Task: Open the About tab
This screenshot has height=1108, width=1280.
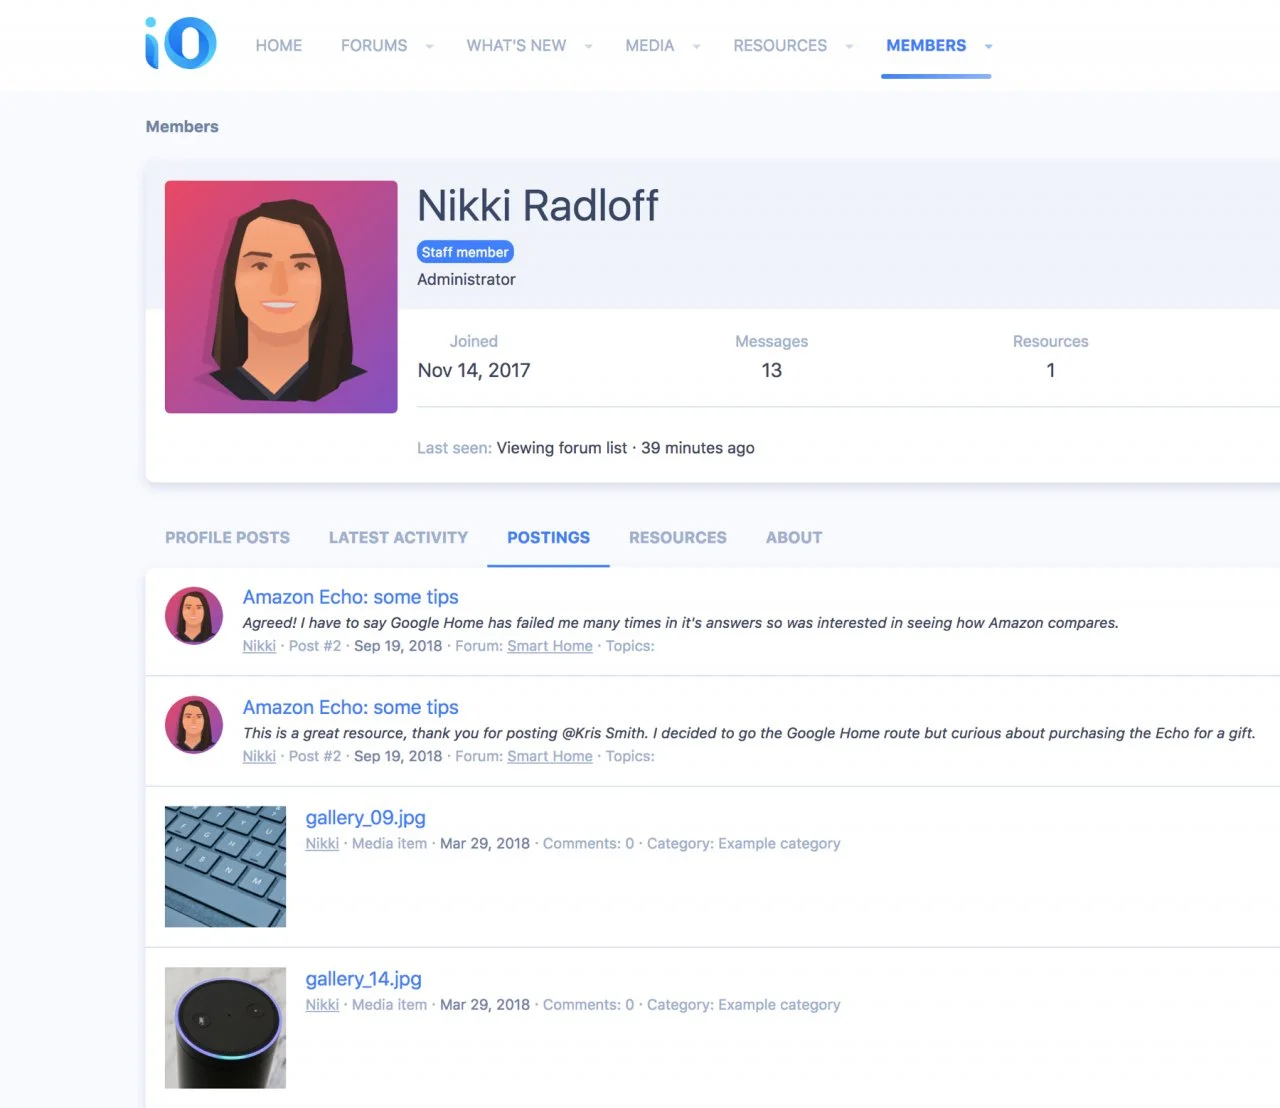Action: (x=794, y=537)
